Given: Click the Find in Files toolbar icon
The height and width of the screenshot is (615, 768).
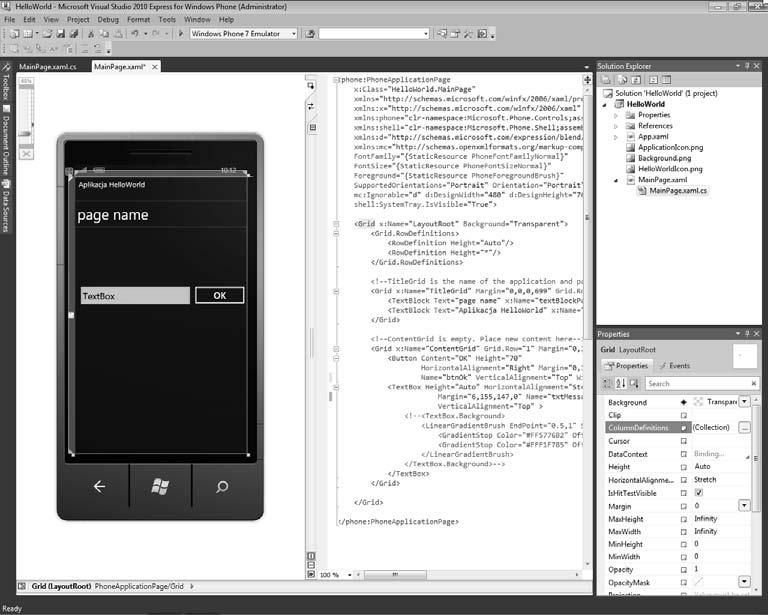Looking at the screenshot, I should coord(310,34).
